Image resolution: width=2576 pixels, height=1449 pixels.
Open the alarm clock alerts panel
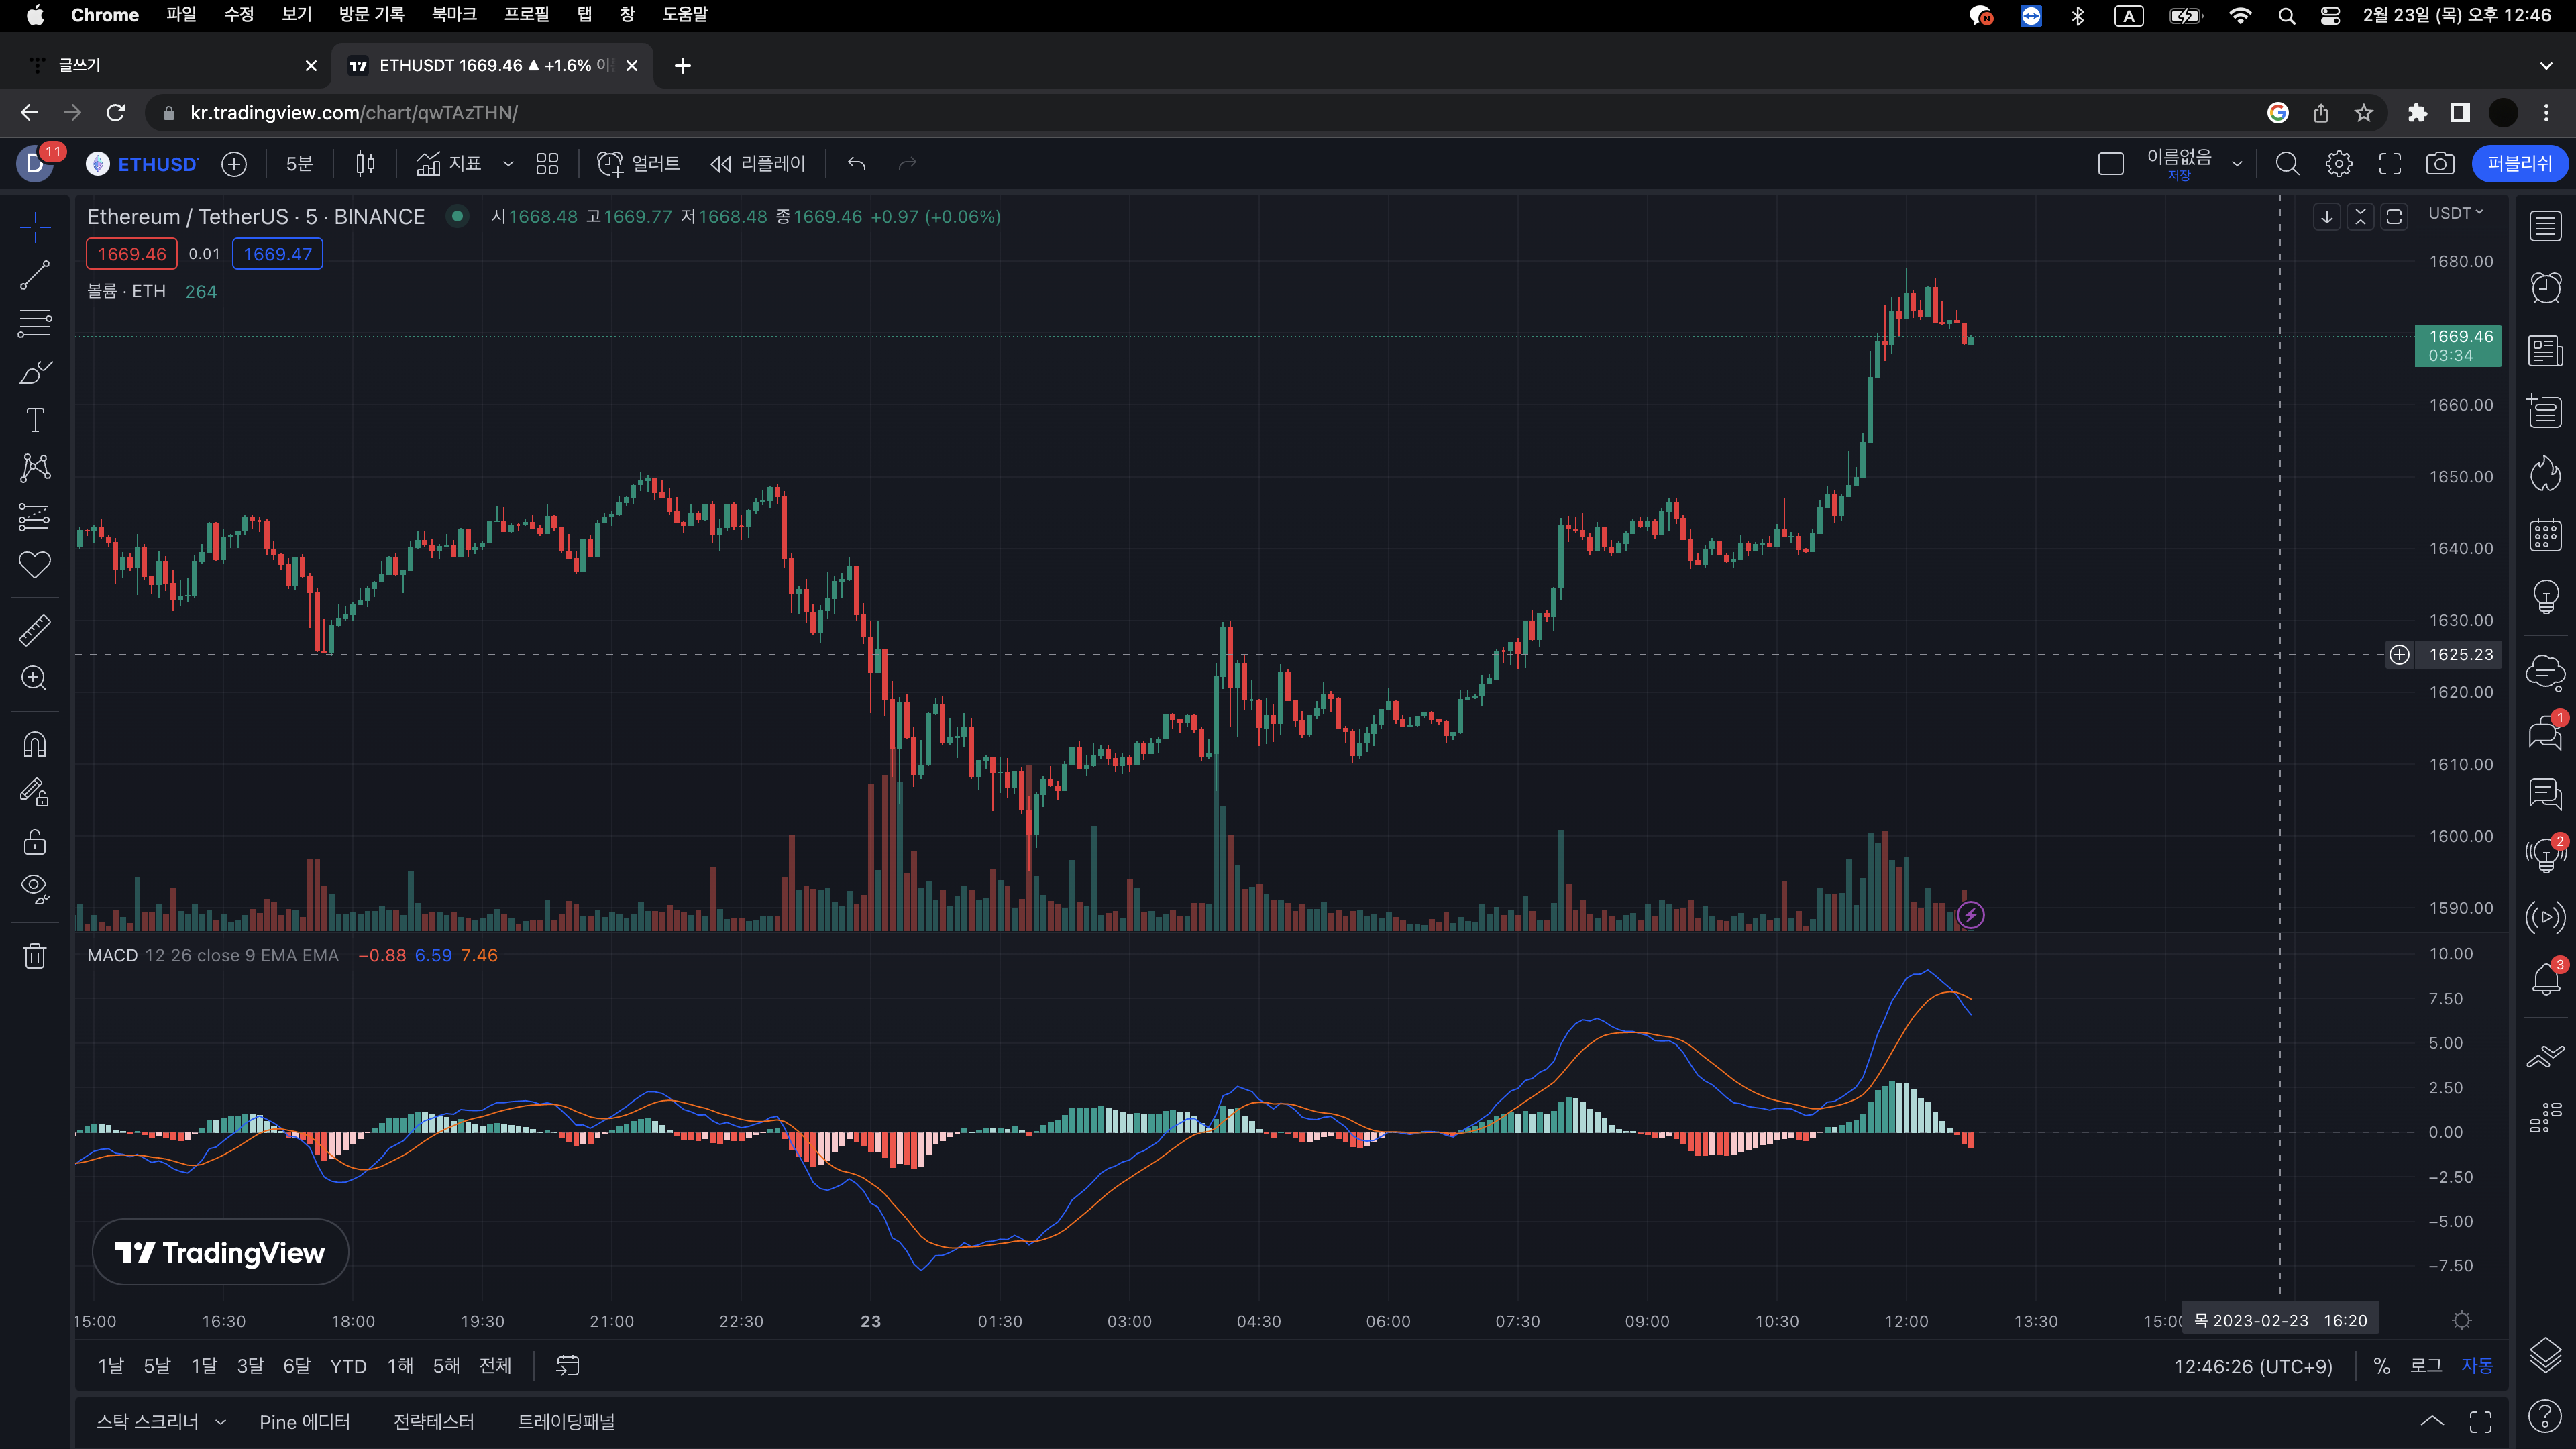click(2545, 288)
